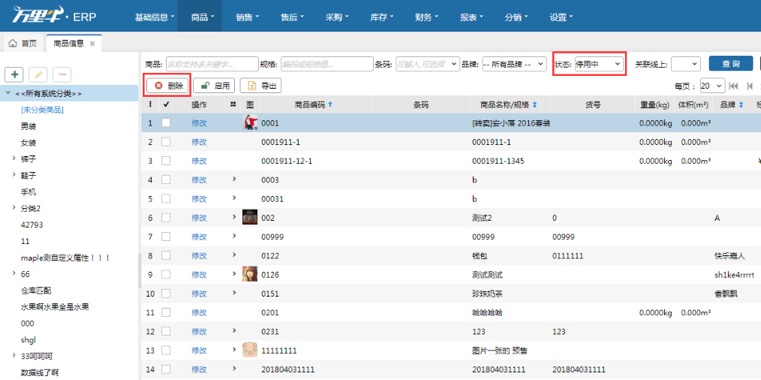The width and height of the screenshot is (761, 380).
Task: Click the column settings grid icon in header
Action: [x=233, y=104]
